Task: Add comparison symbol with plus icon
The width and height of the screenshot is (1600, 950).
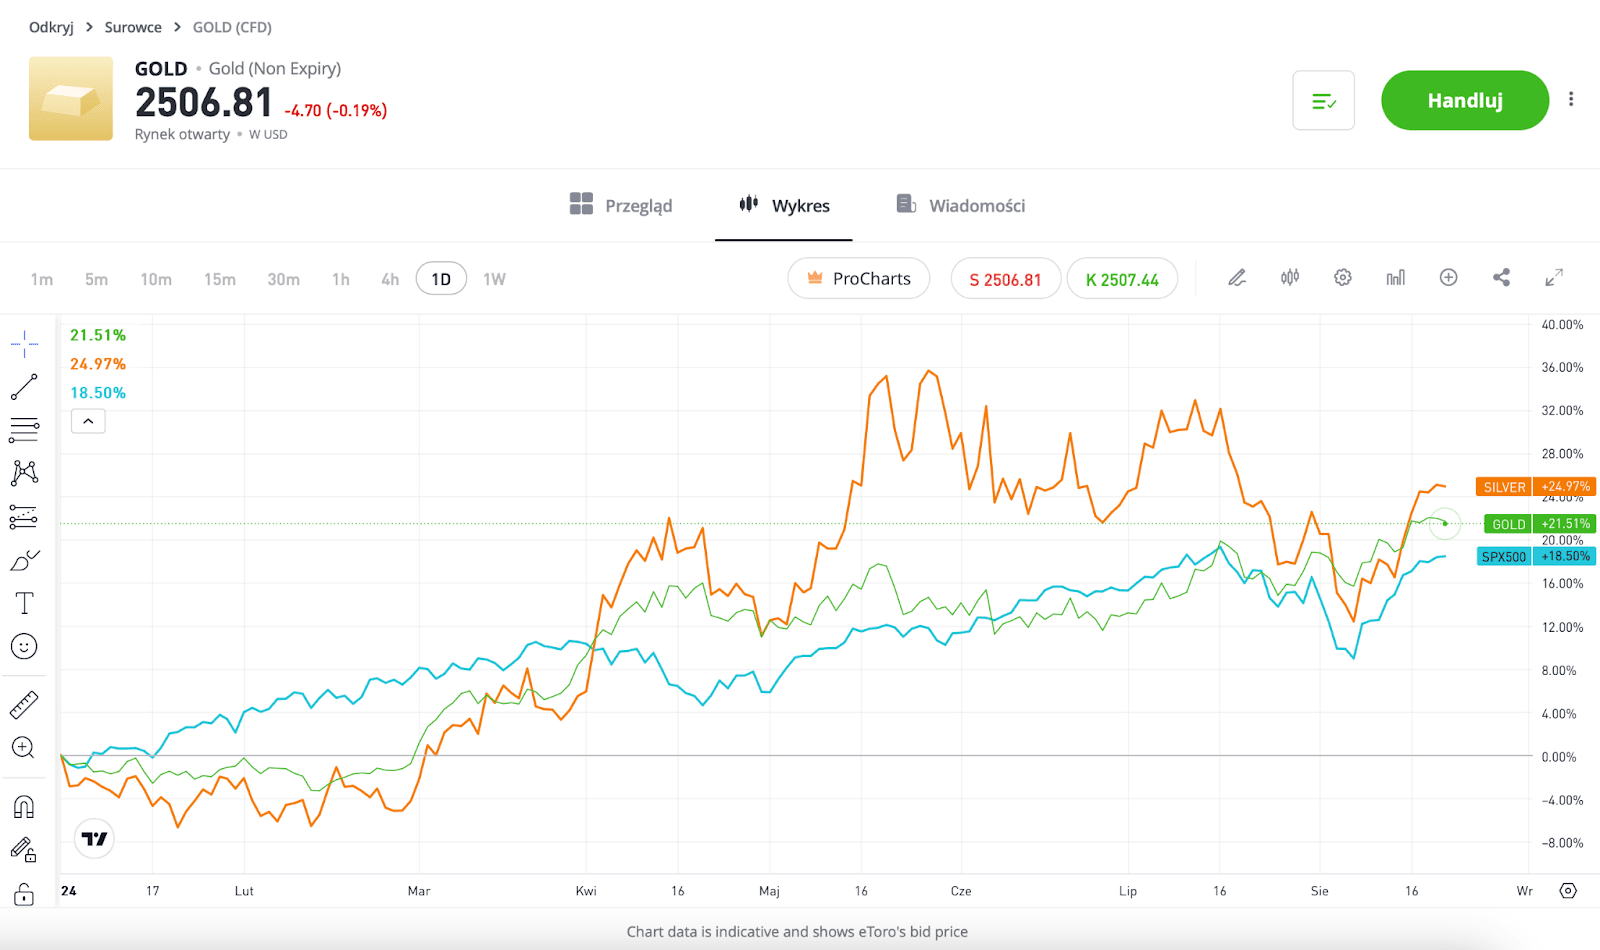Action: (1448, 278)
